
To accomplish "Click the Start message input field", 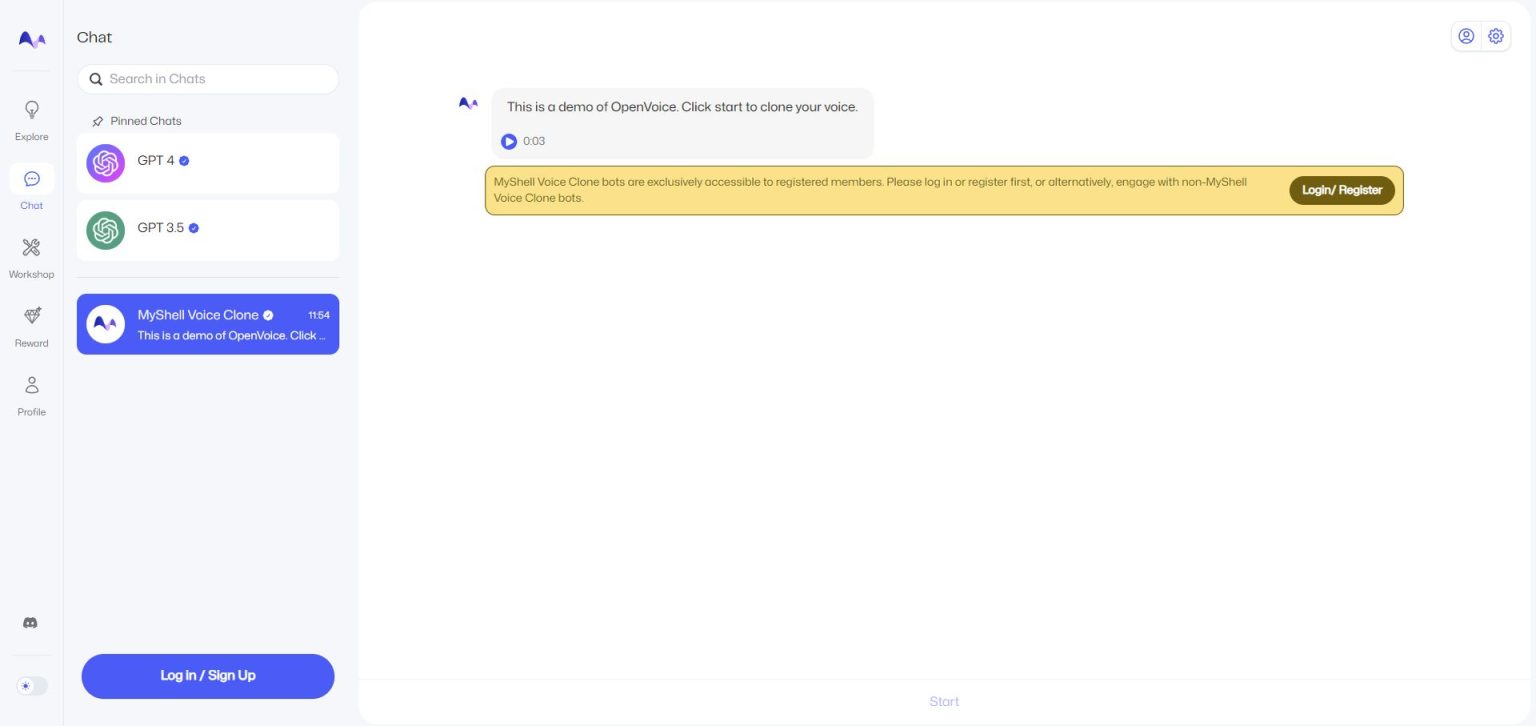I will [x=943, y=701].
